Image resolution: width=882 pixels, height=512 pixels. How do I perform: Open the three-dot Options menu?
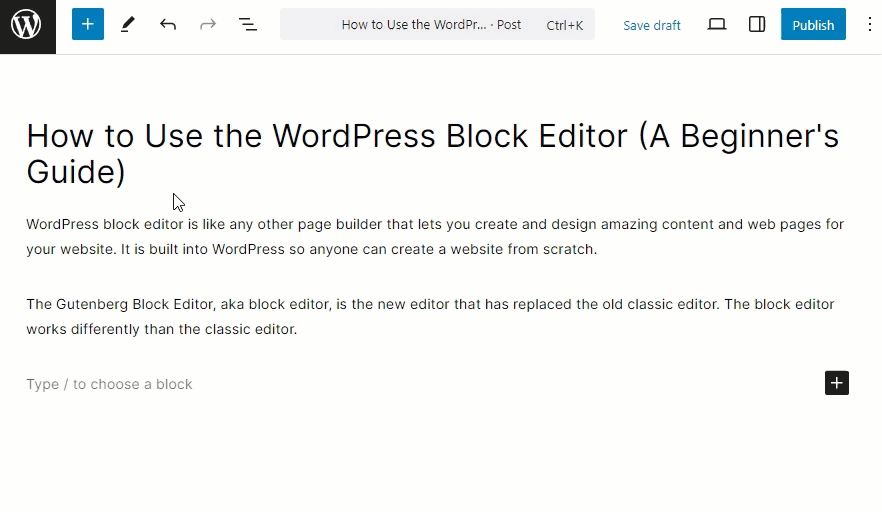(x=870, y=24)
